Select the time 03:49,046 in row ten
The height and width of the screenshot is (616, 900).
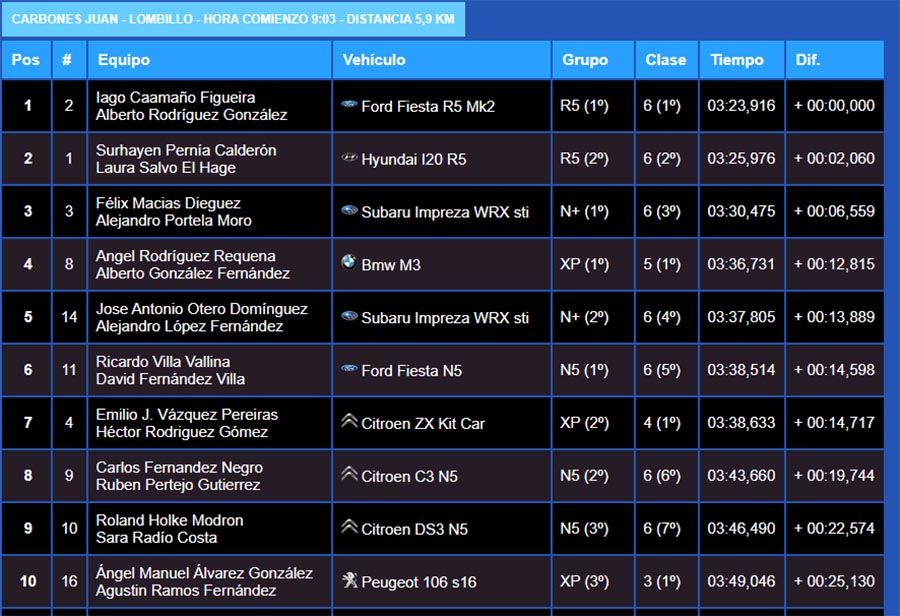741,581
